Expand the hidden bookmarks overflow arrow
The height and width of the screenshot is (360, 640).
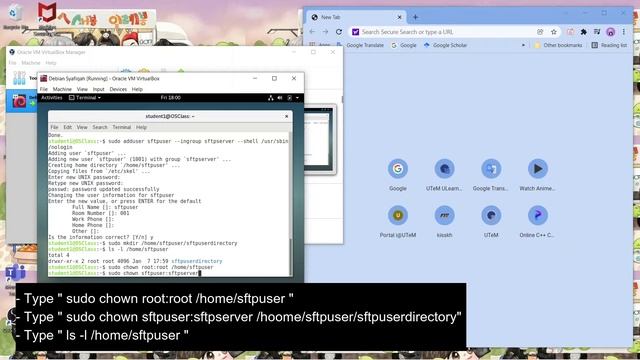523,45
